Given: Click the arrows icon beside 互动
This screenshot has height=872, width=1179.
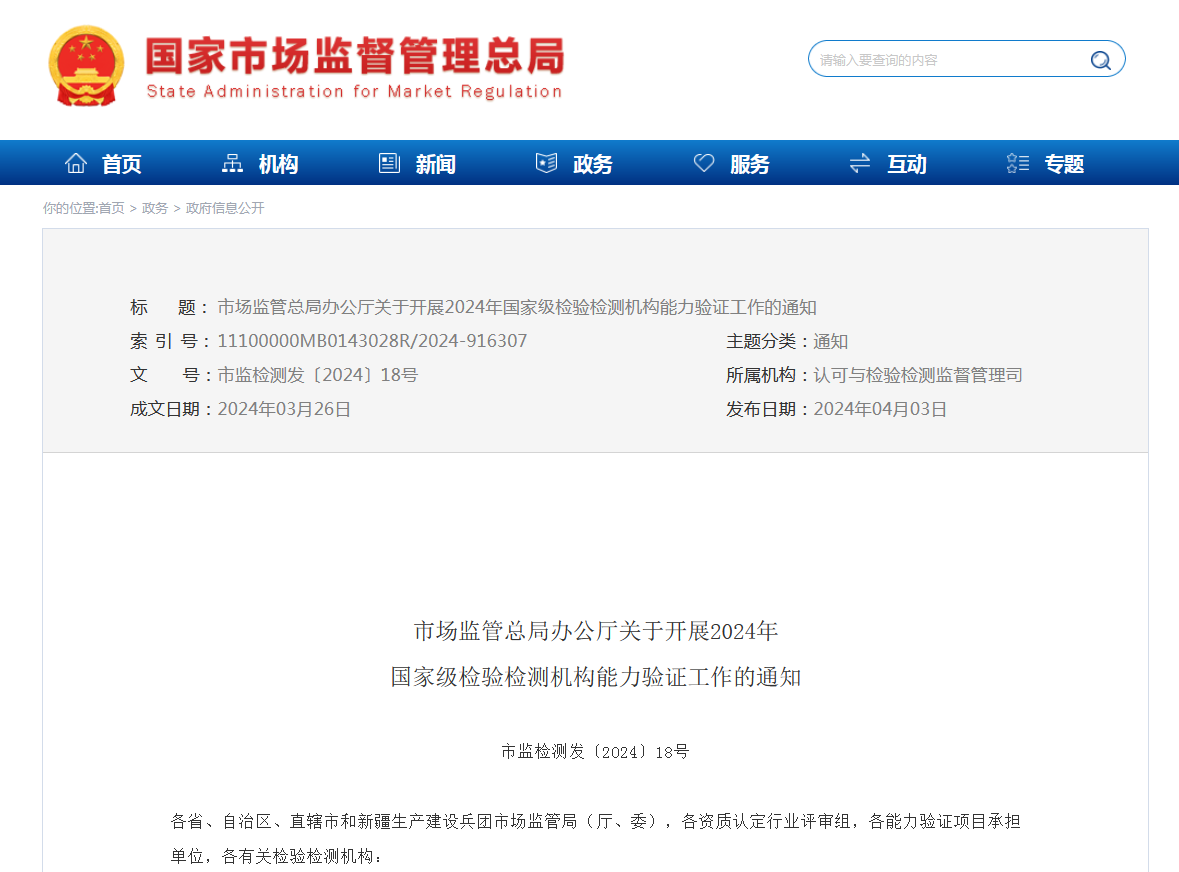Looking at the screenshot, I should pyautogui.click(x=860, y=162).
